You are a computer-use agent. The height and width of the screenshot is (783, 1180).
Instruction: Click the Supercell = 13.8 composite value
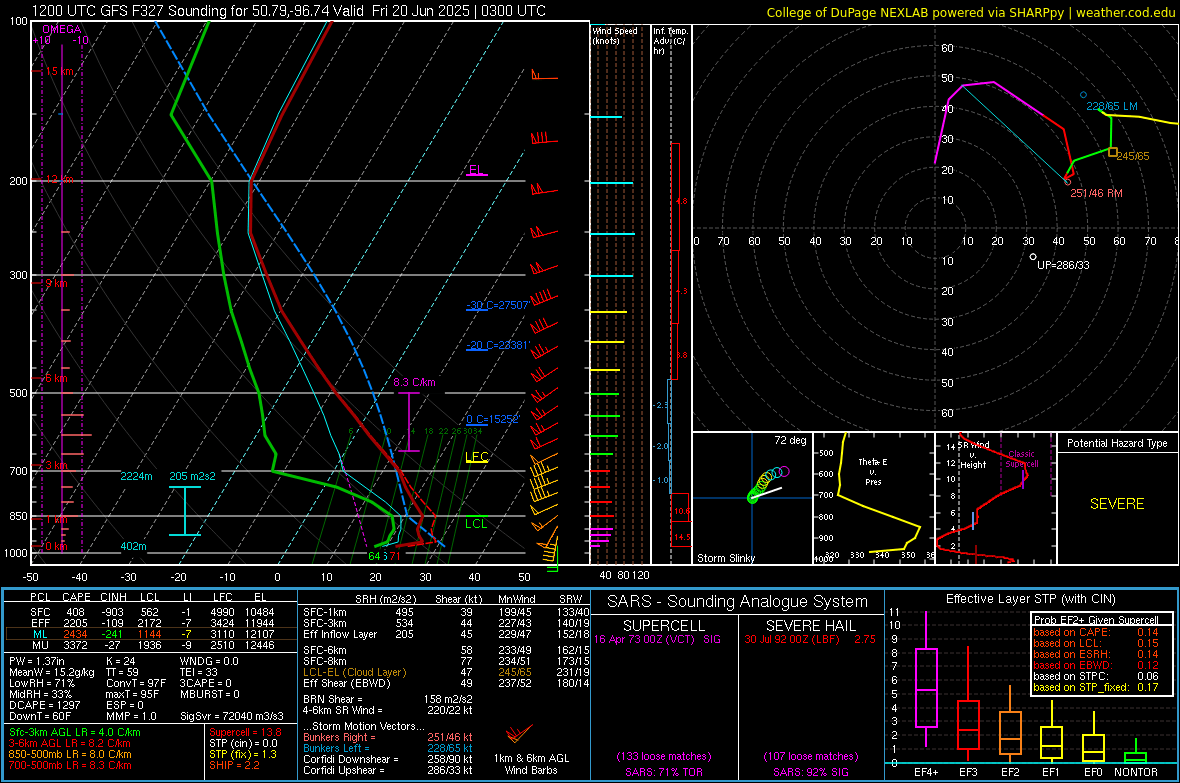(245, 732)
